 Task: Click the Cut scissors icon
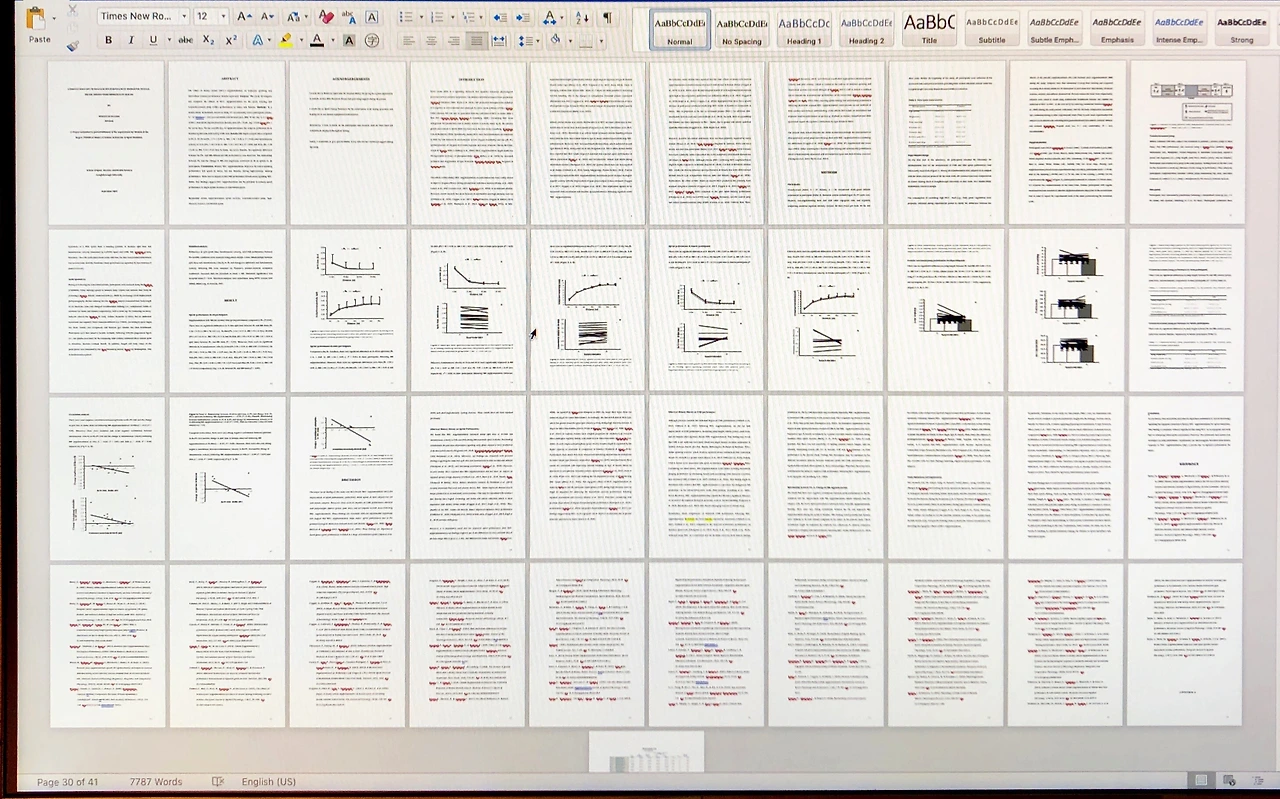tap(72, 10)
